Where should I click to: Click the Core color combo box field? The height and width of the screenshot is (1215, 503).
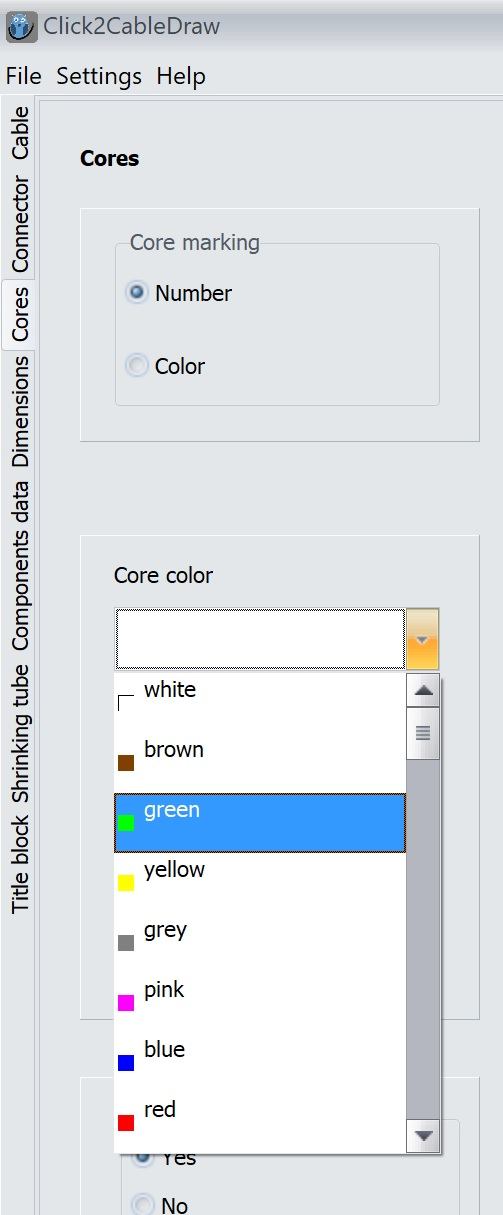click(261, 639)
